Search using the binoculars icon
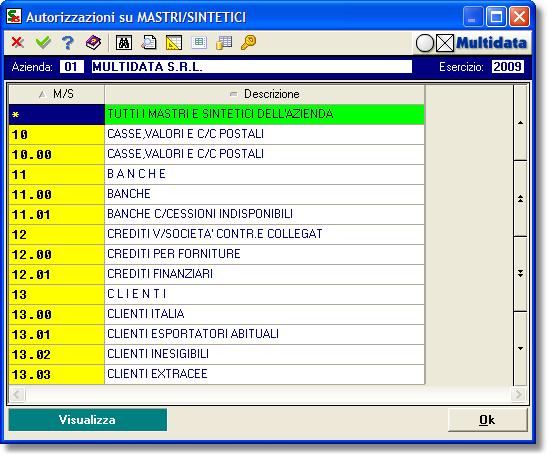 coord(124,43)
